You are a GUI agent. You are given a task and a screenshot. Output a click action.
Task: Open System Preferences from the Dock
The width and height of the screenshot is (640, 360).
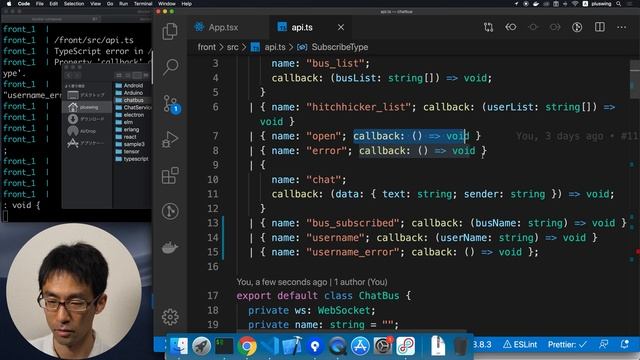383,346
